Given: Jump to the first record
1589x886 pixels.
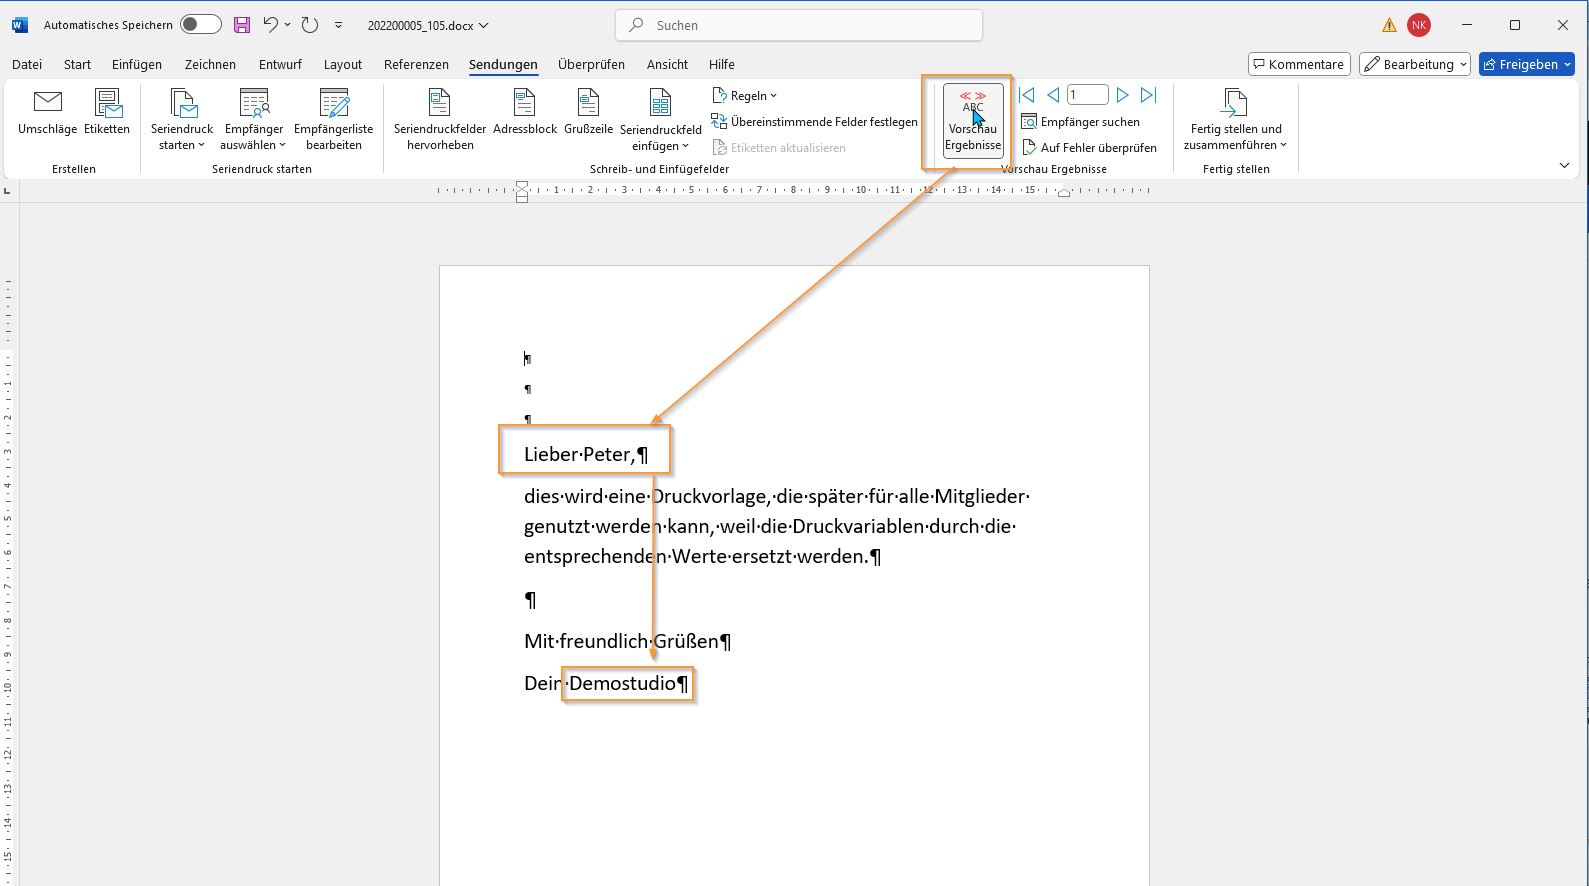Looking at the screenshot, I should tap(1026, 95).
